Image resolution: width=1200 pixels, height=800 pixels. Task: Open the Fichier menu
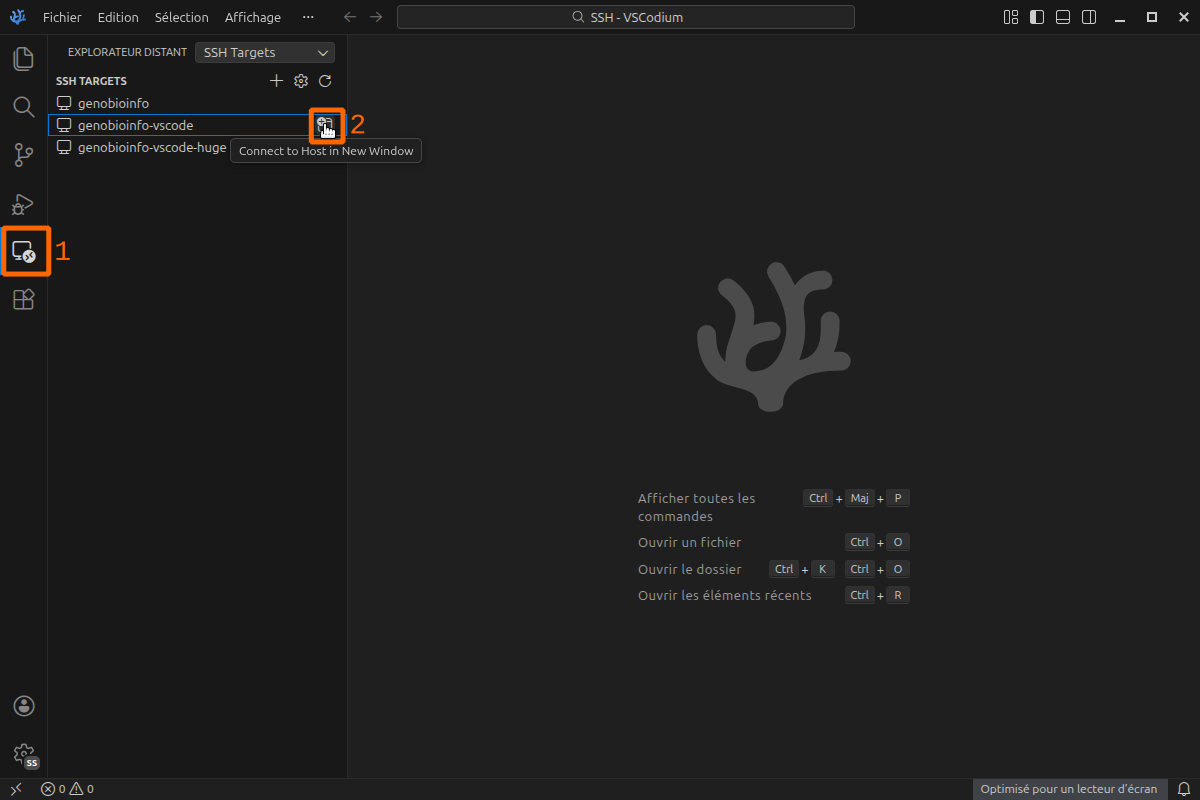[62, 17]
